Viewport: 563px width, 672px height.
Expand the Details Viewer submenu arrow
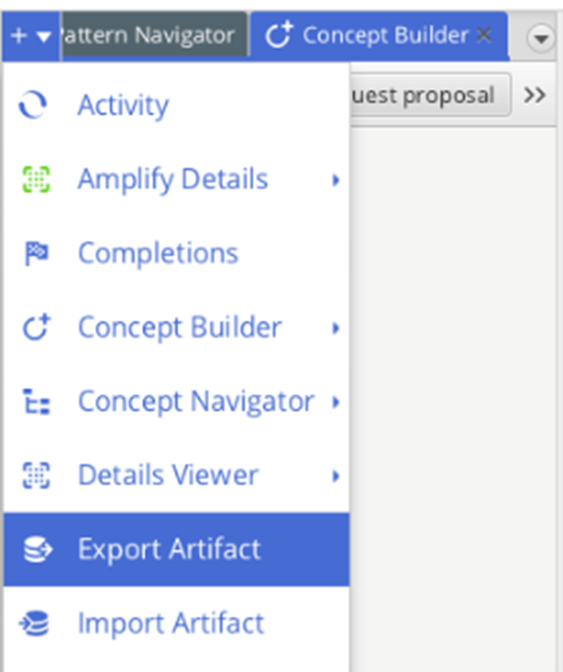335,476
